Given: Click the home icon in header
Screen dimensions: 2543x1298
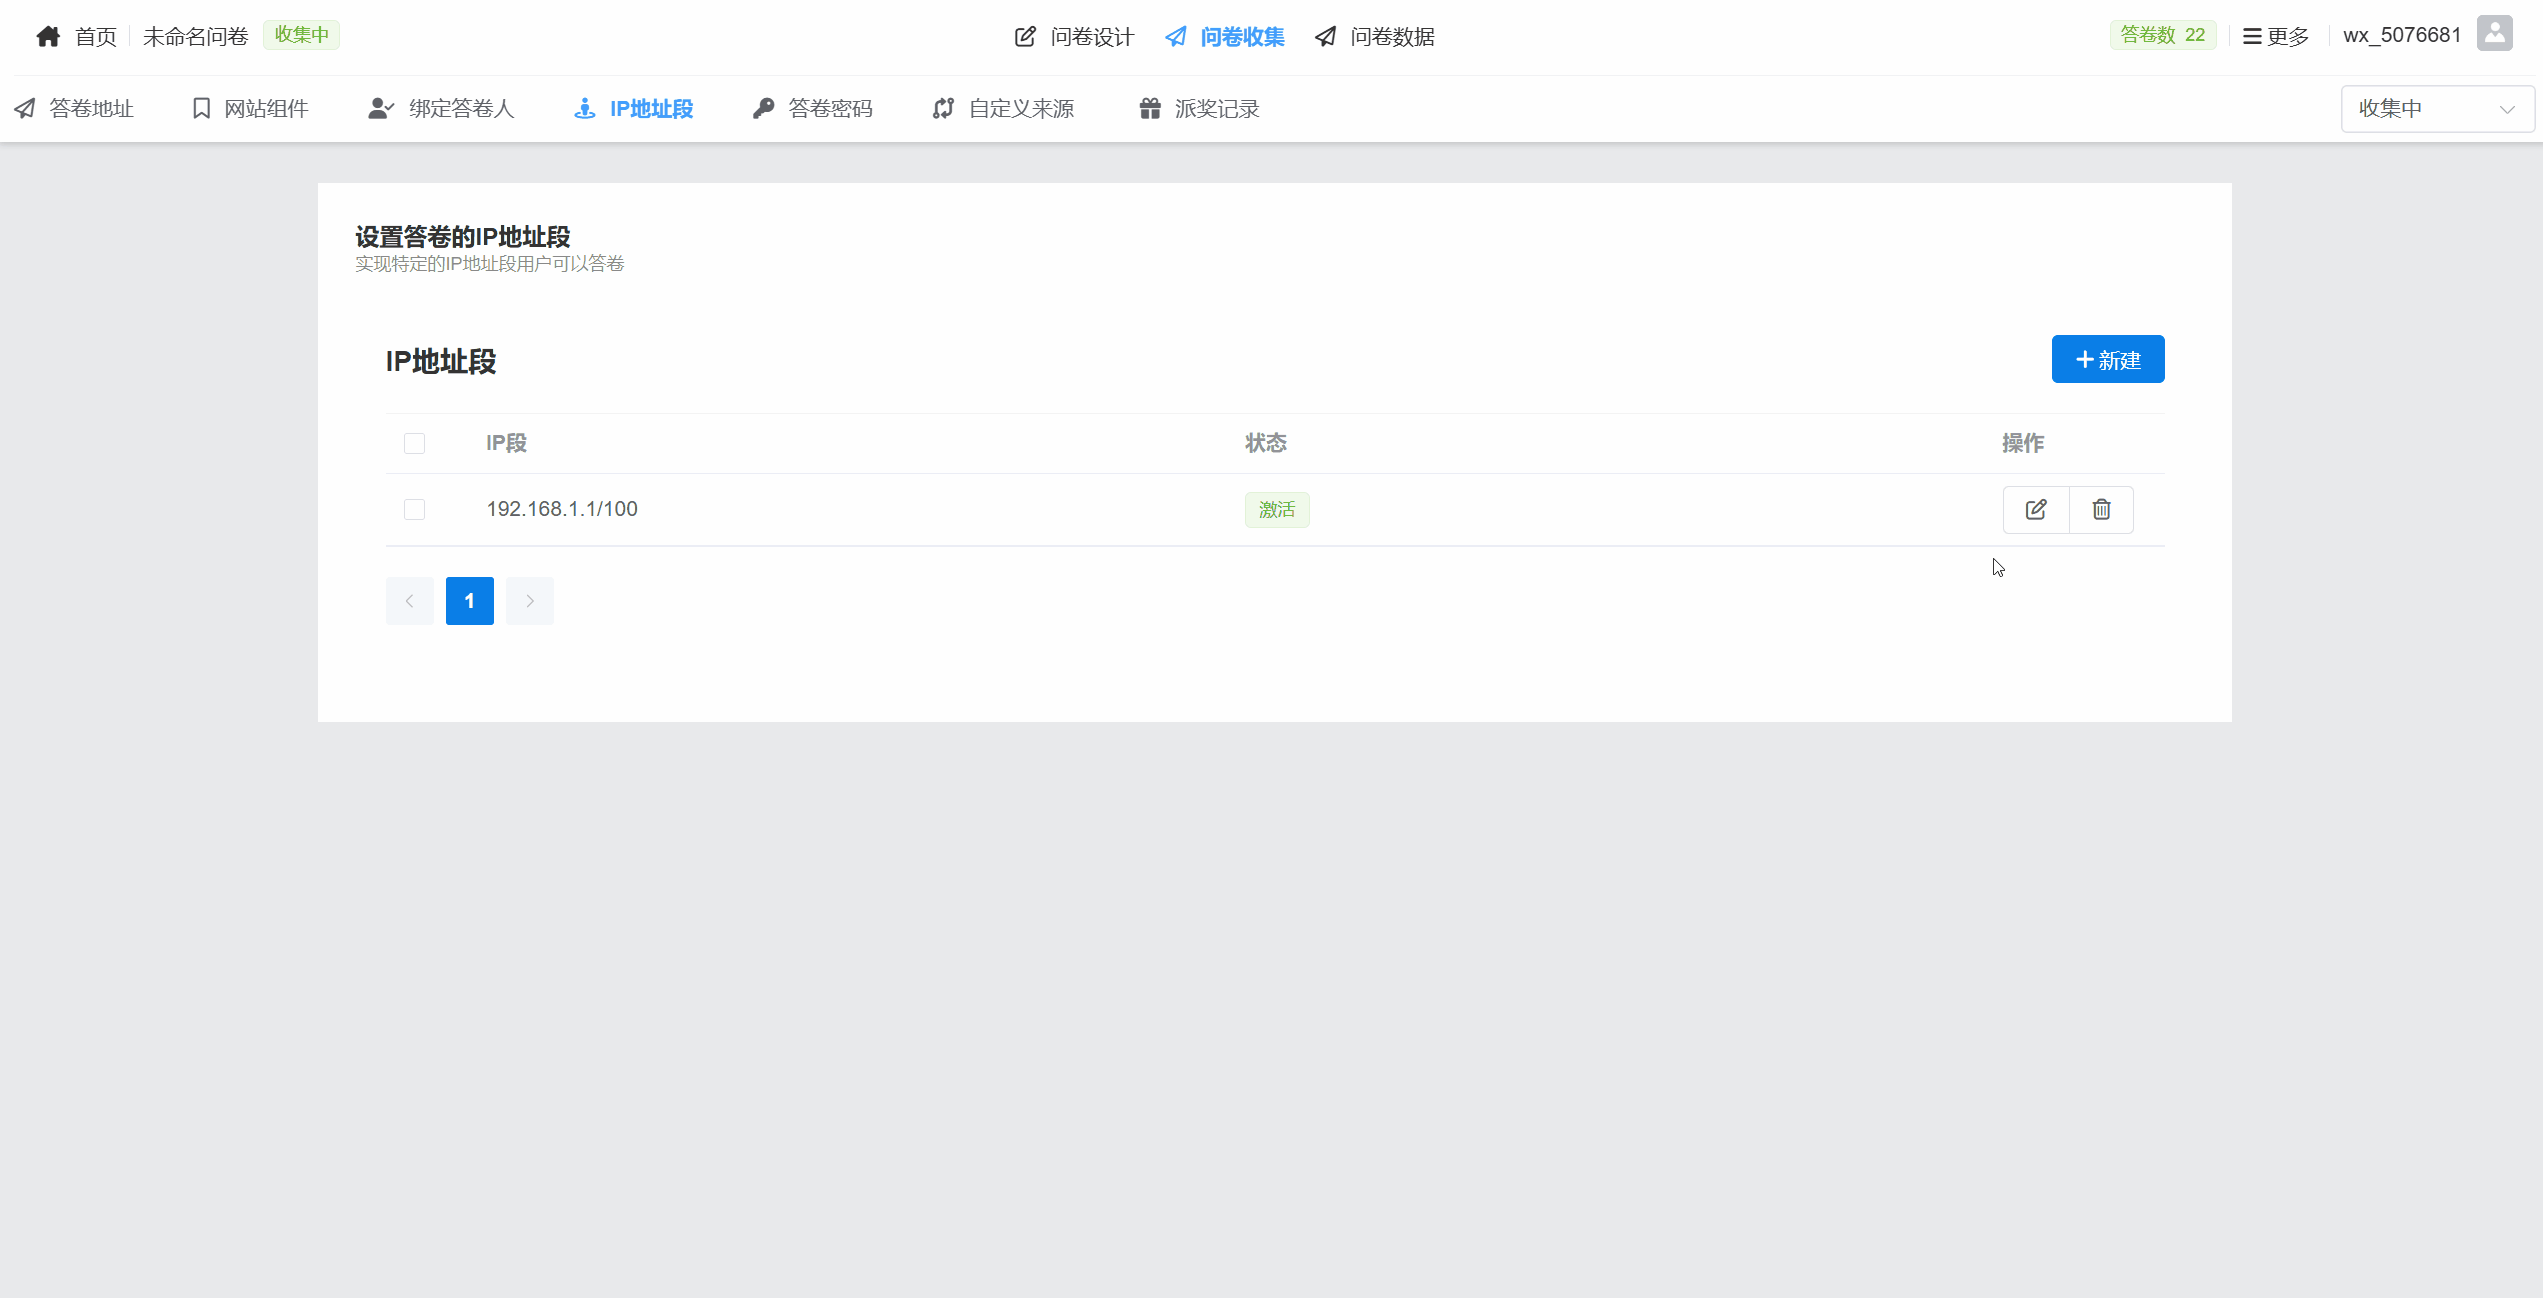Looking at the screenshot, I should pos(48,37).
